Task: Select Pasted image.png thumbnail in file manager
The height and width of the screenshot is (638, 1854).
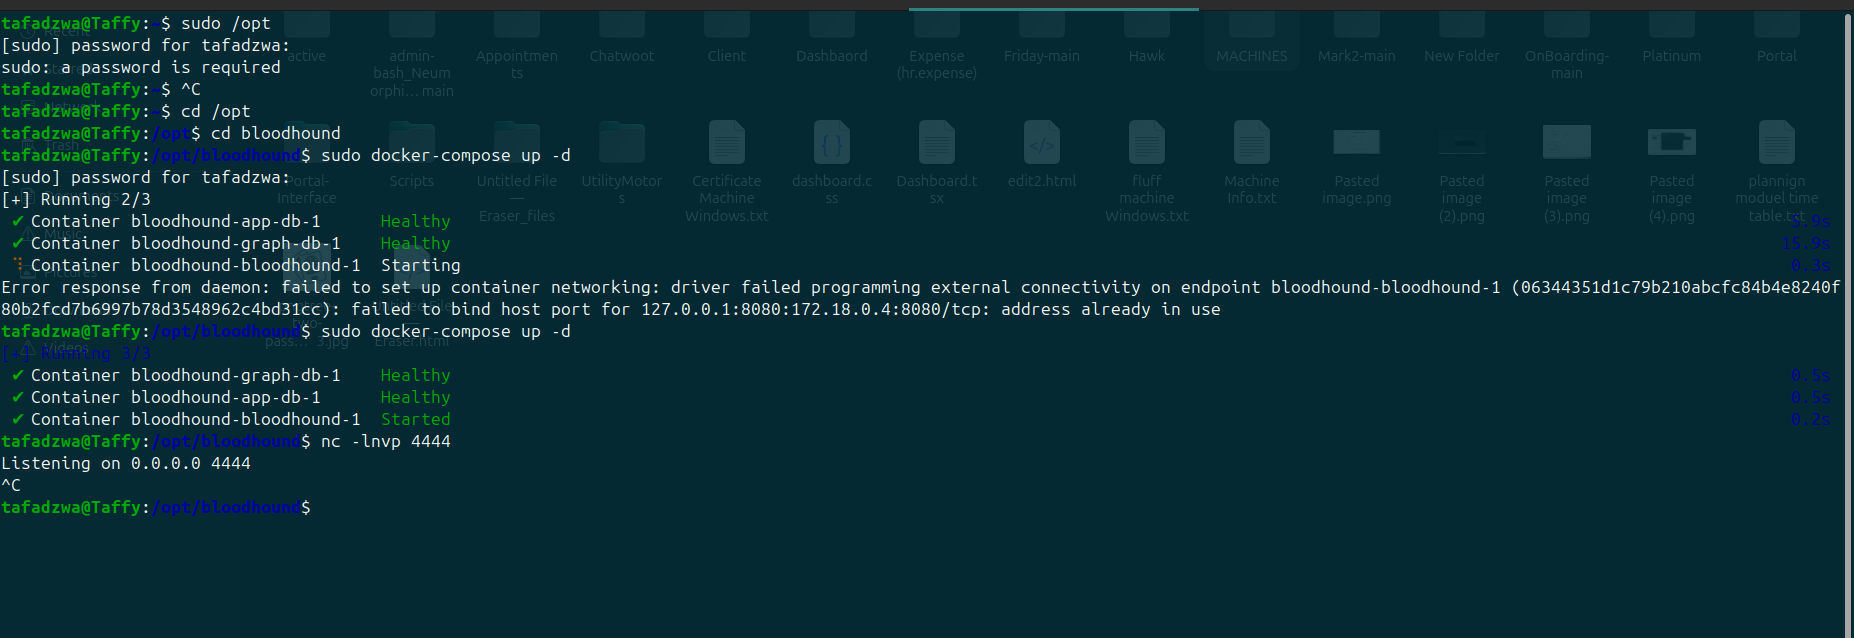Action: pyautogui.click(x=1357, y=142)
